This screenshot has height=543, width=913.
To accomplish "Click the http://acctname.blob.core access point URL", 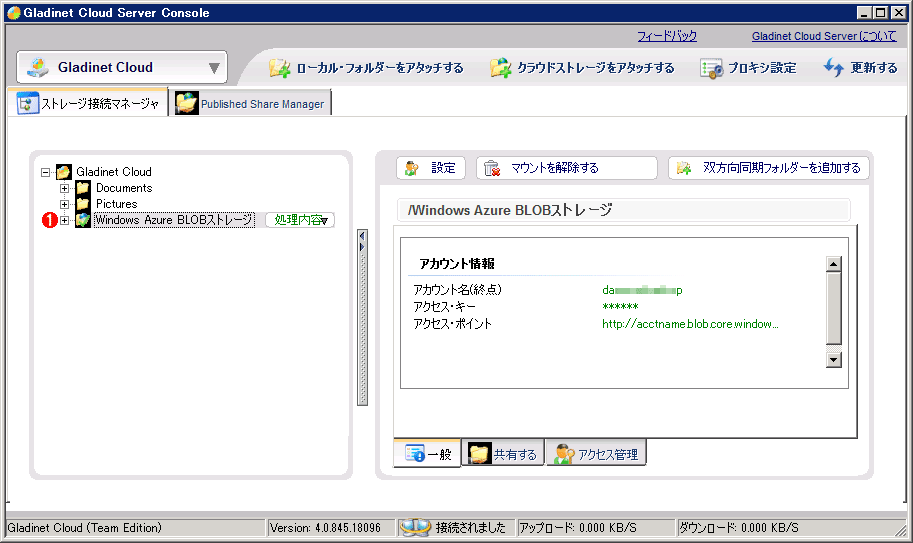I will [690, 324].
